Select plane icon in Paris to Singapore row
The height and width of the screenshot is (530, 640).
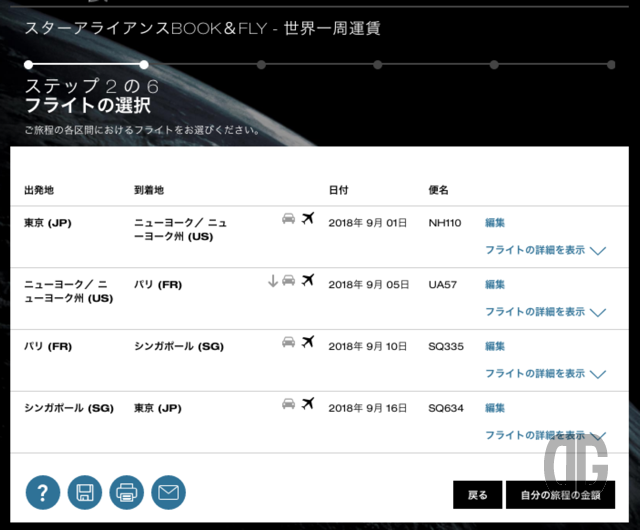(308, 342)
